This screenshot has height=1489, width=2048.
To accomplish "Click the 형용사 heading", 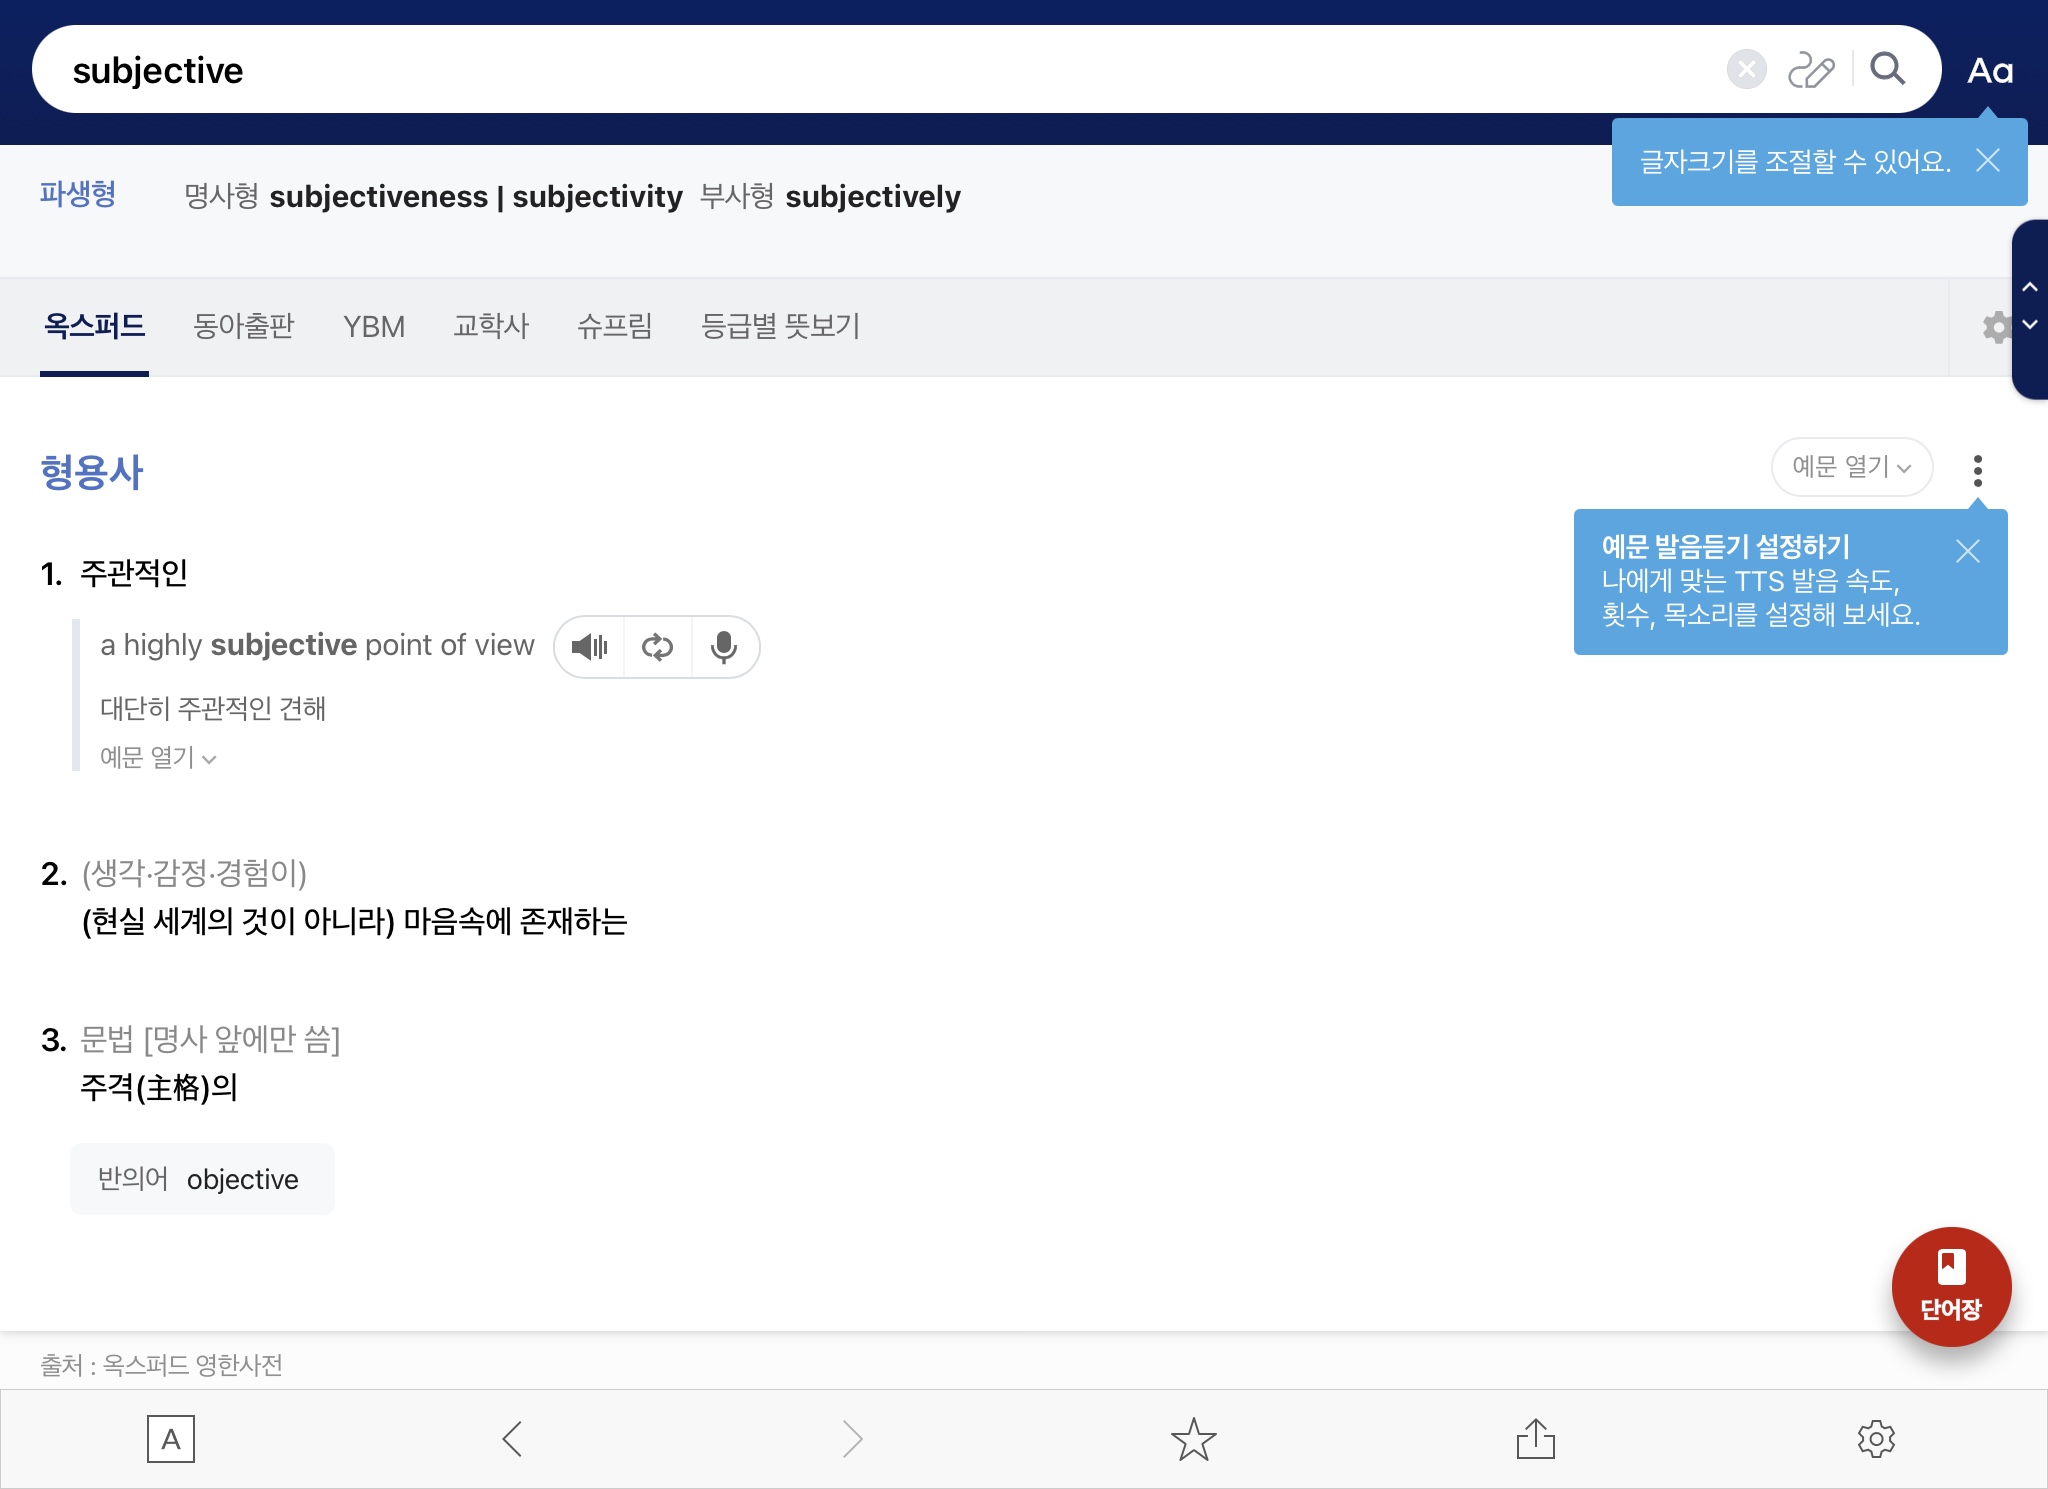I will (92, 472).
